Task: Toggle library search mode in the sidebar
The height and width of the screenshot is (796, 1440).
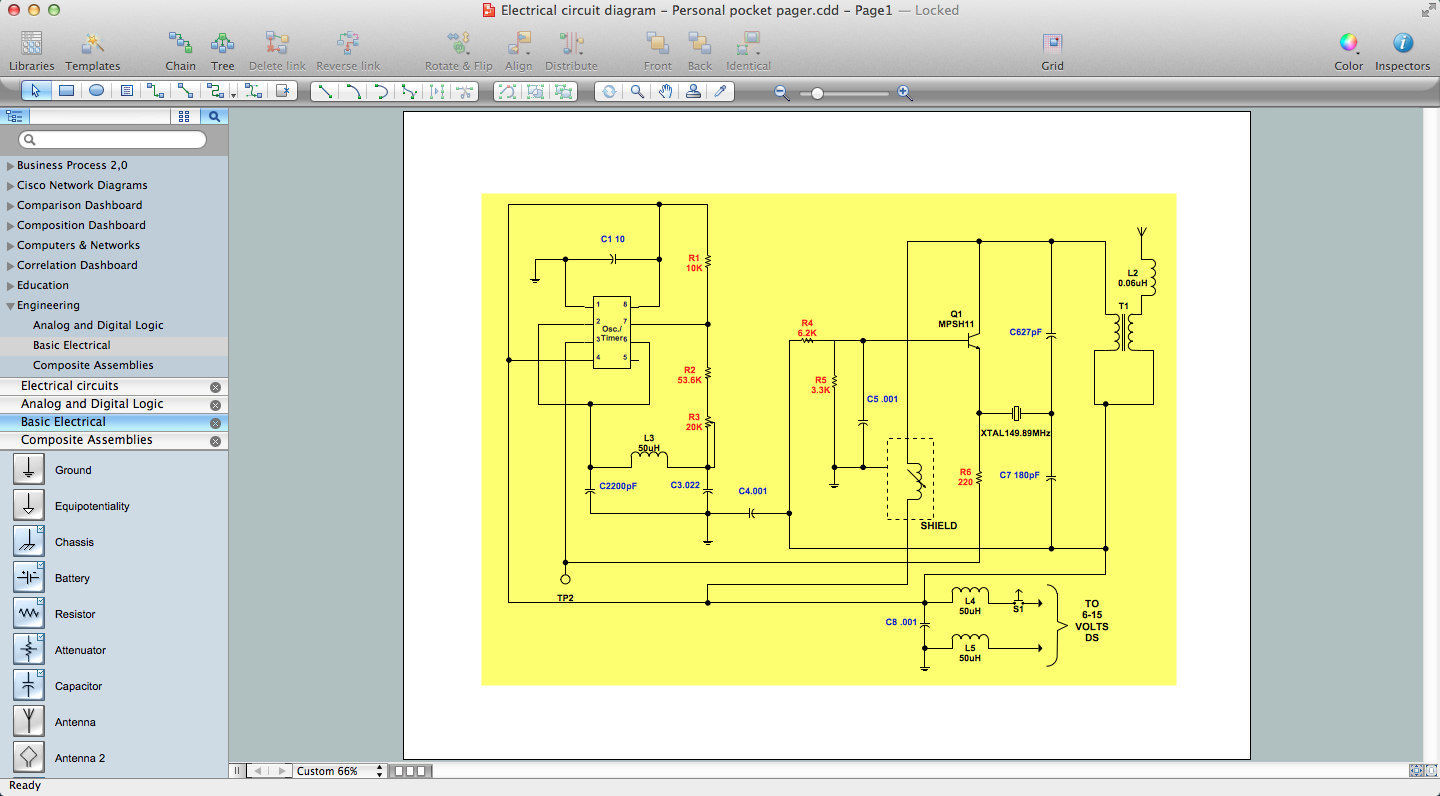Action: pyautogui.click(x=214, y=116)
